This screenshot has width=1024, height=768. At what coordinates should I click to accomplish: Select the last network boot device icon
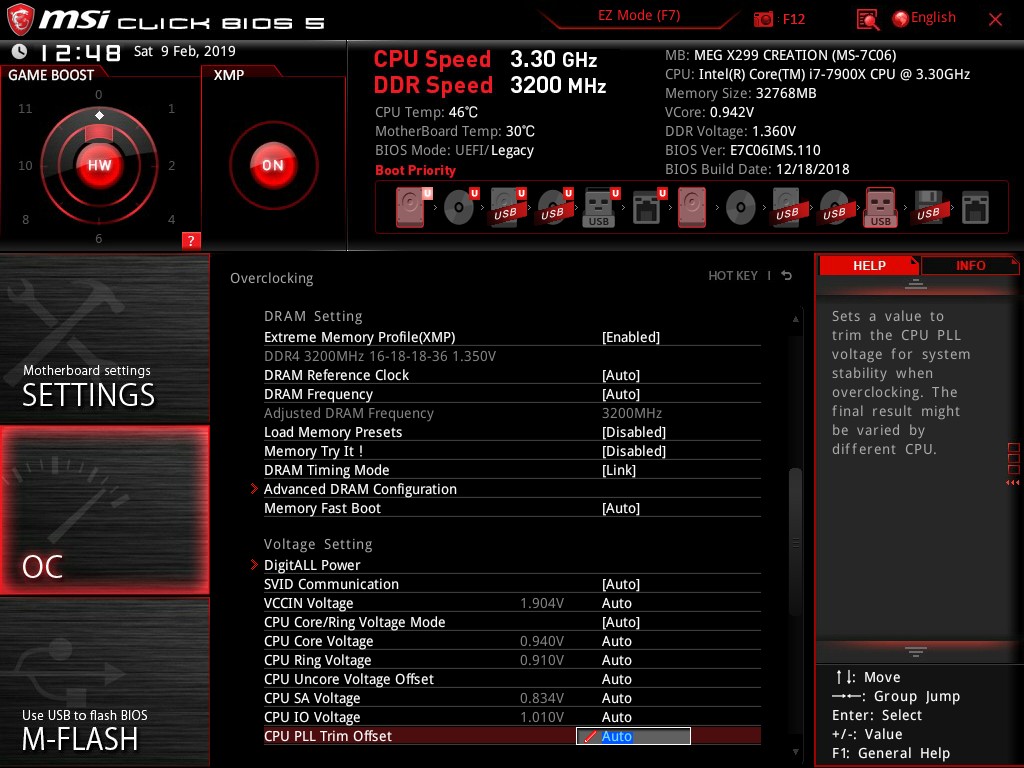pyautogui.click(x=975, y=207)
